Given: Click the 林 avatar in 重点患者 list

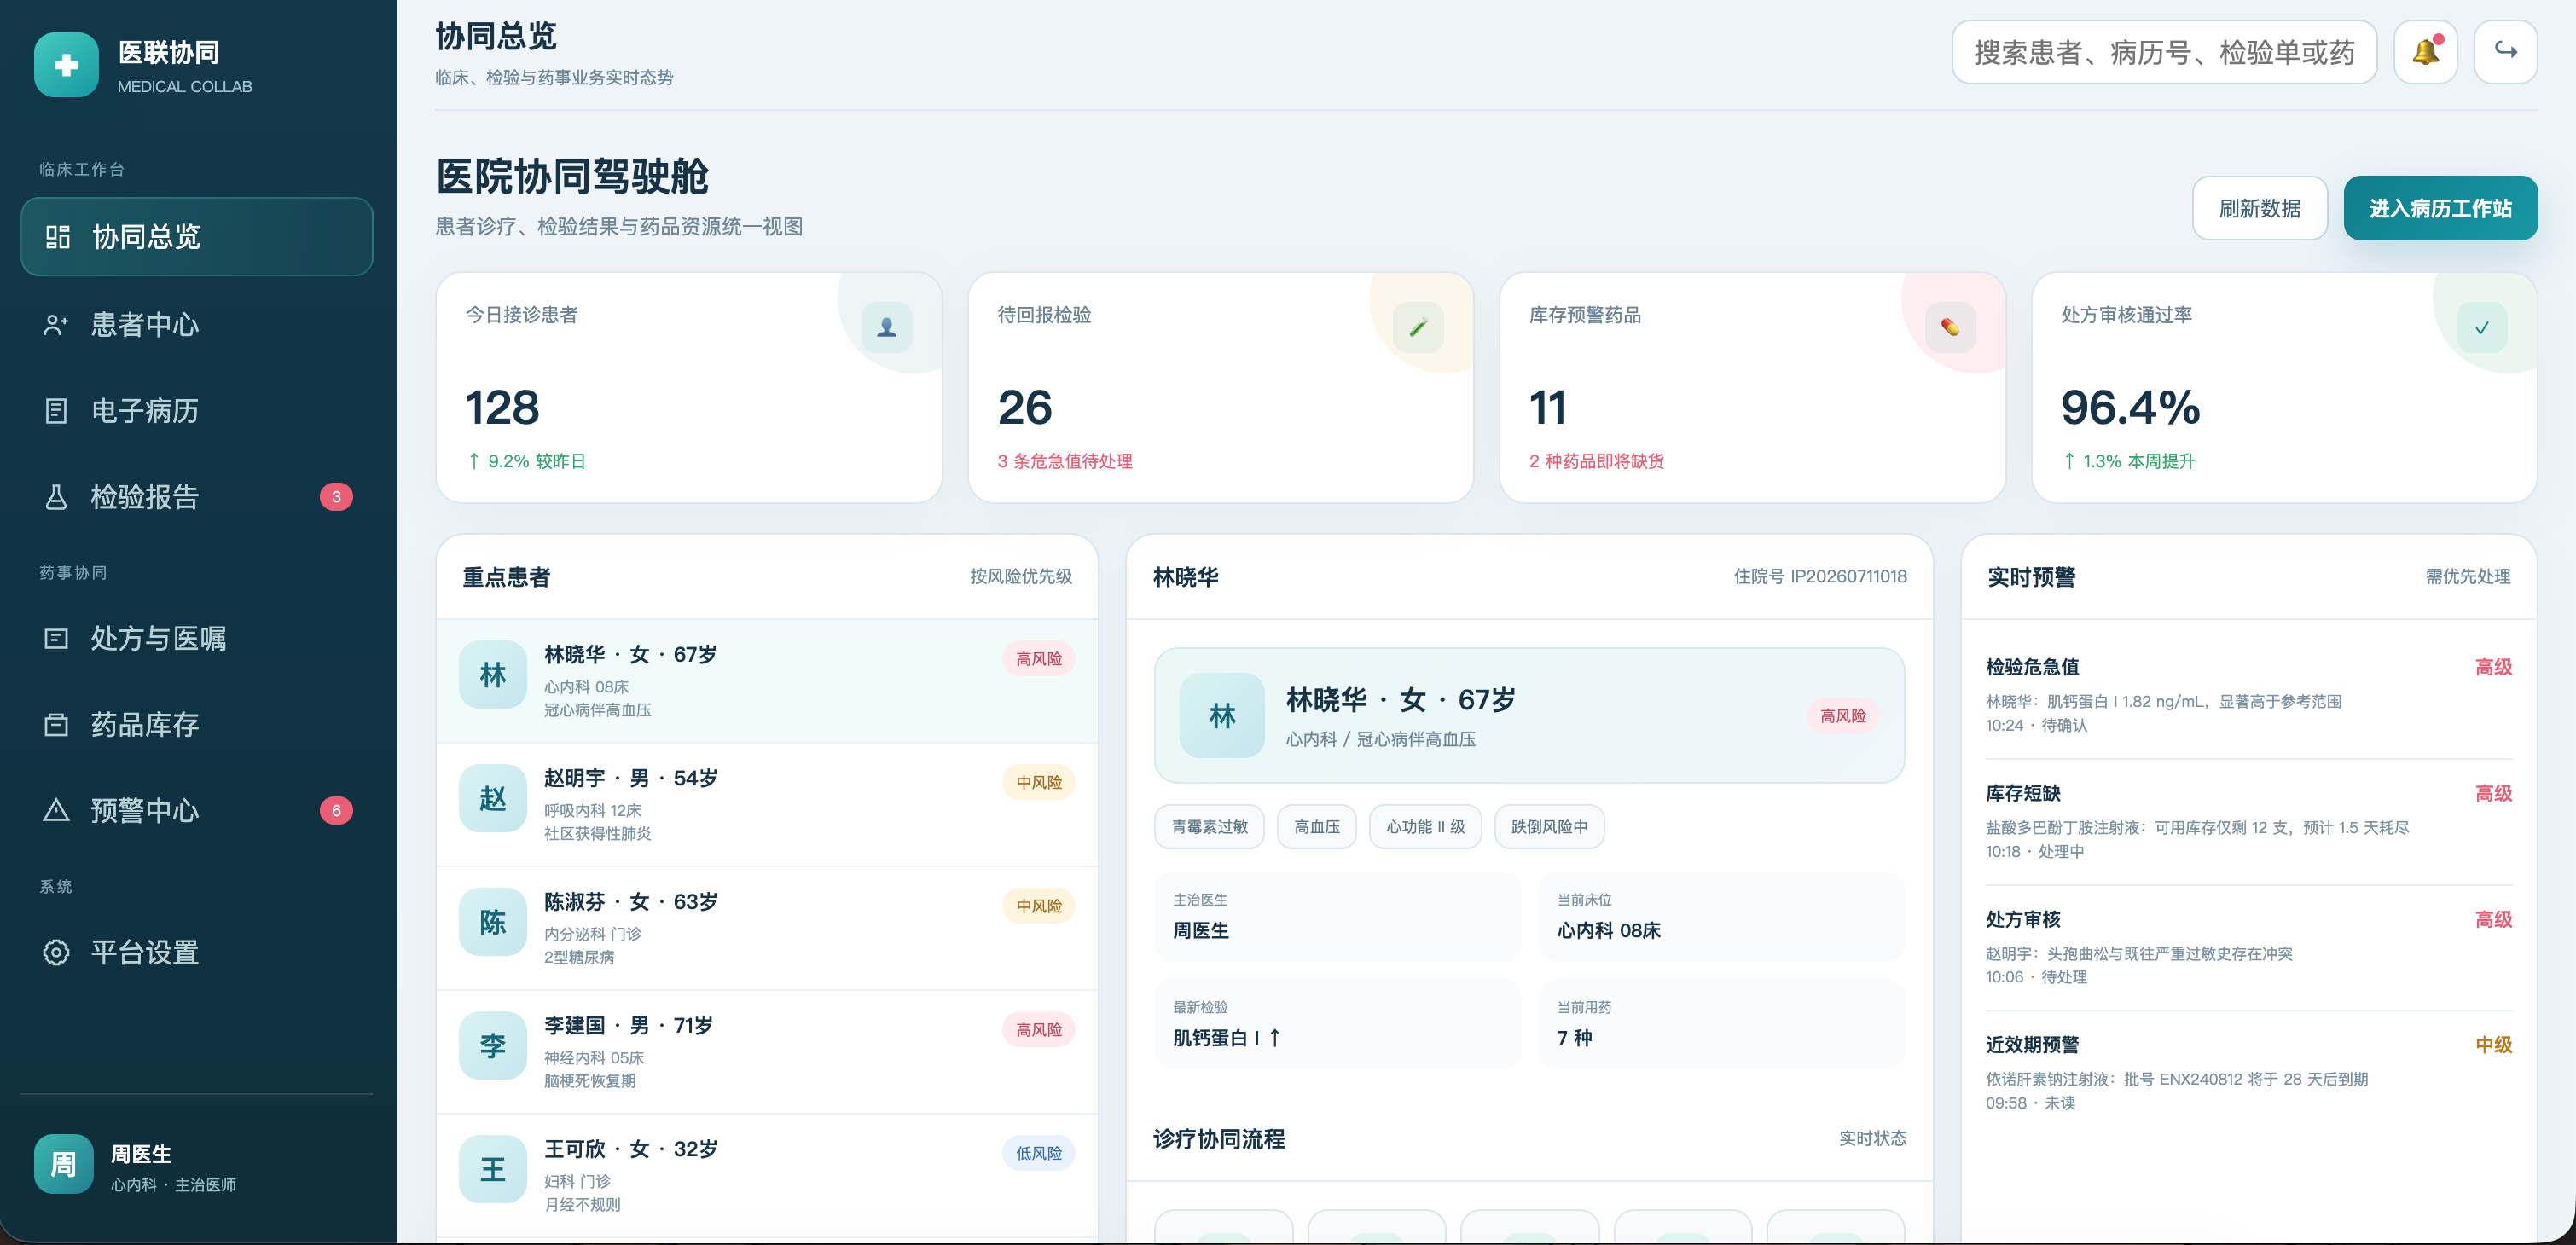Looking at the screenshot, I should pyautogui.click(x=493, y=675).
